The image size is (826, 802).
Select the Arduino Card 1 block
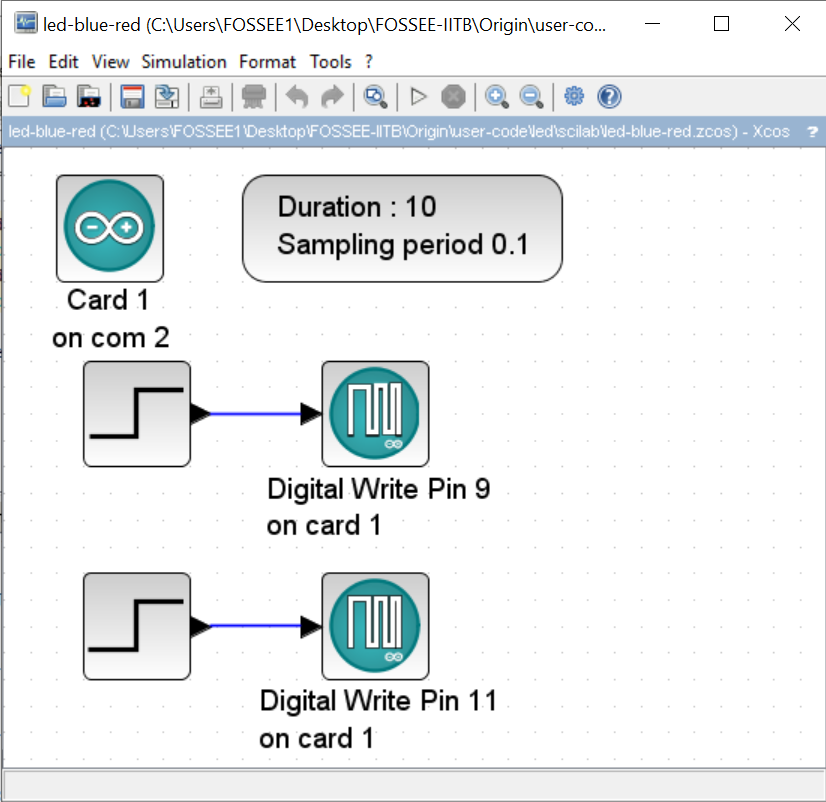110,229
